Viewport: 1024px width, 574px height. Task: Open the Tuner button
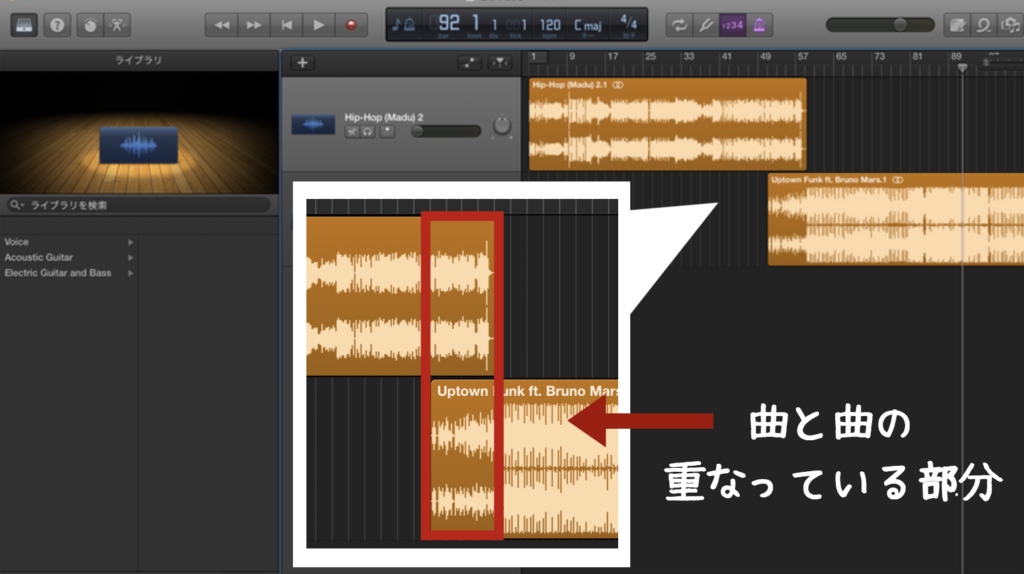coord(705,25)
